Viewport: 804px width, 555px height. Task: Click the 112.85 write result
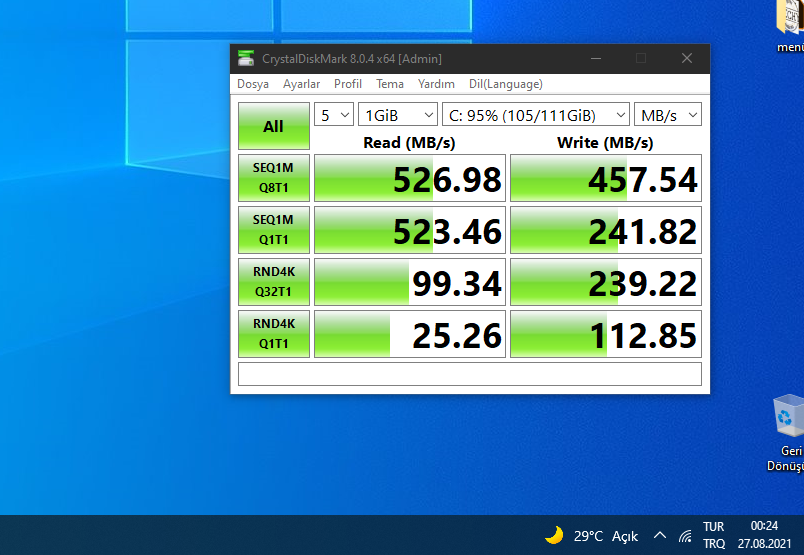606,333
